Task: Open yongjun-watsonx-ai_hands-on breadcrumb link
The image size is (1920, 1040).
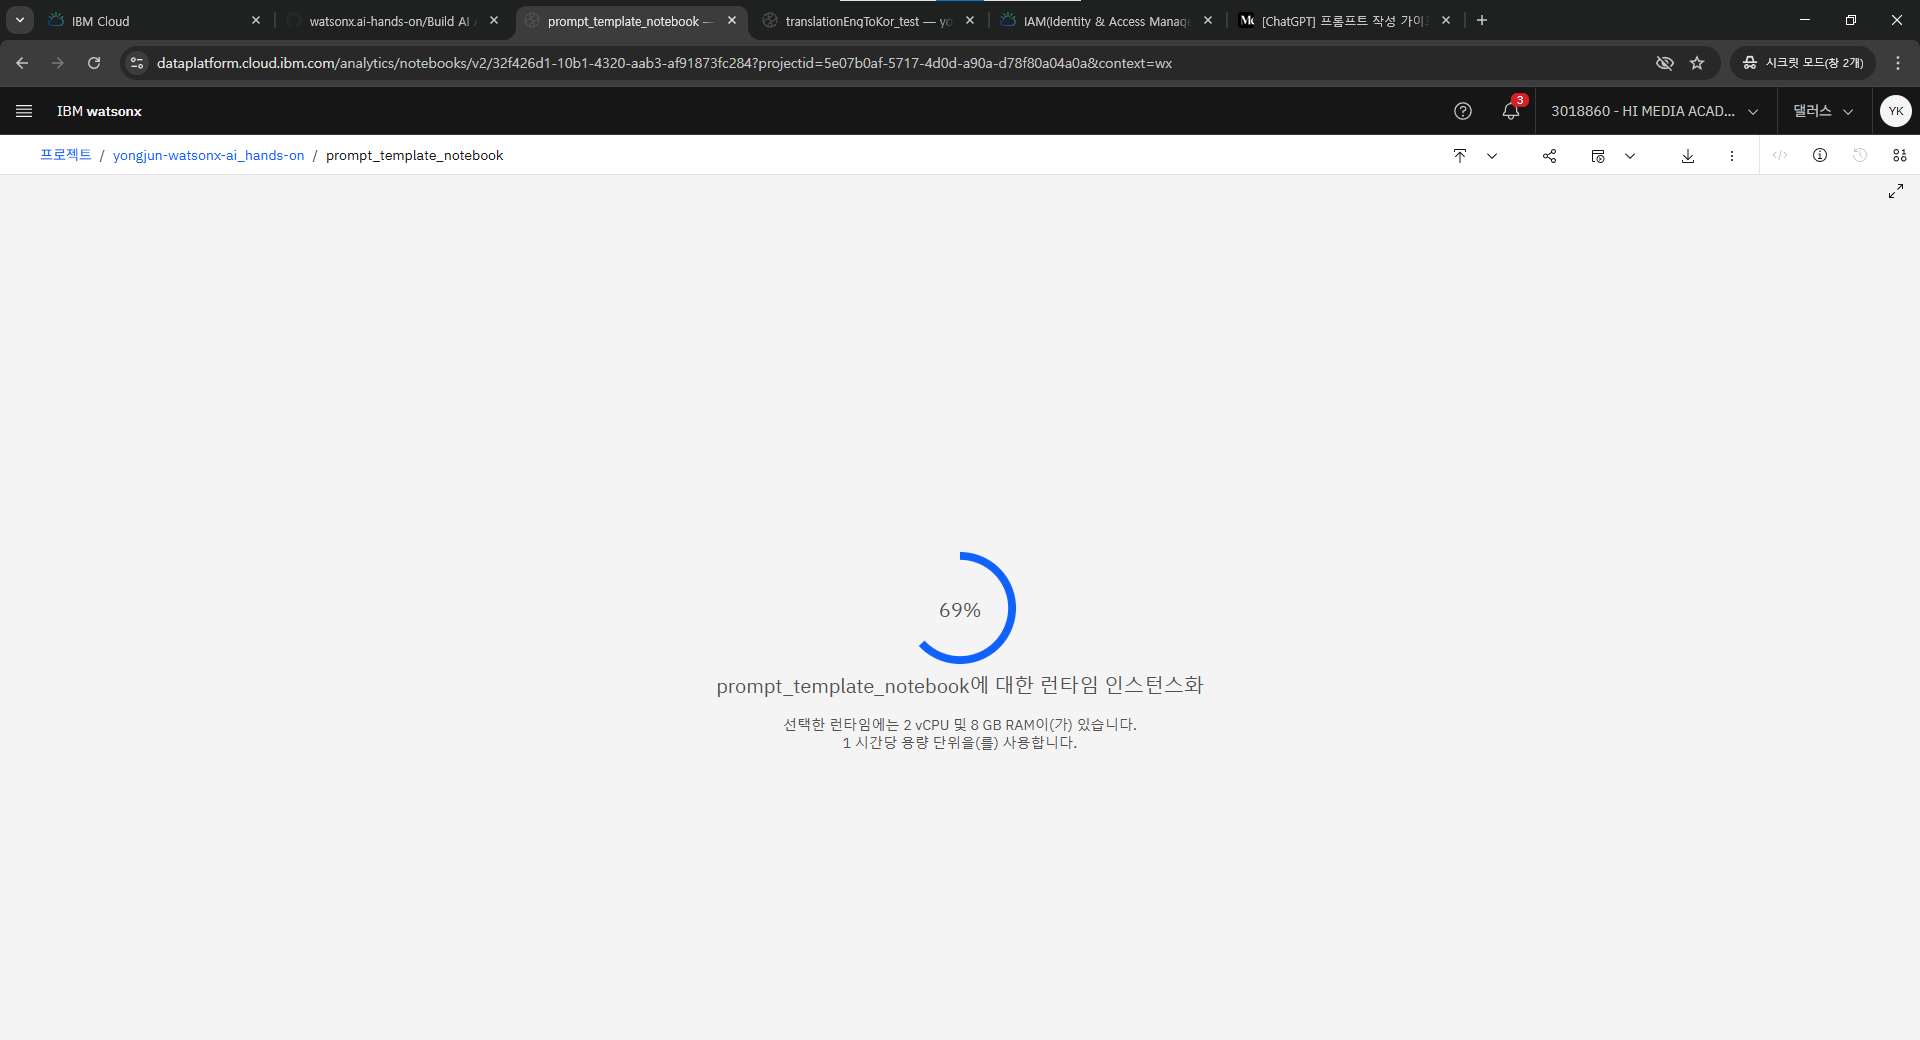Action: click(208, 155)
